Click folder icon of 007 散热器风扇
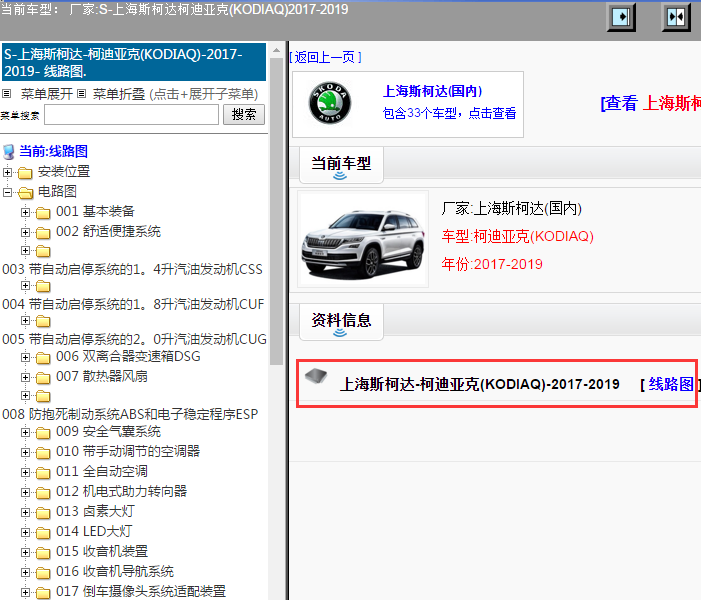Screen dimensions: 701x600 (x=43, y=378)
